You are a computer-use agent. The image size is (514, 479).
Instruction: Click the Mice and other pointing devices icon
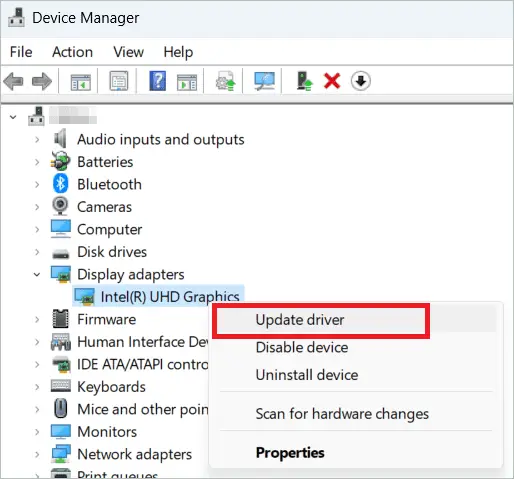(x=60, y=409)
